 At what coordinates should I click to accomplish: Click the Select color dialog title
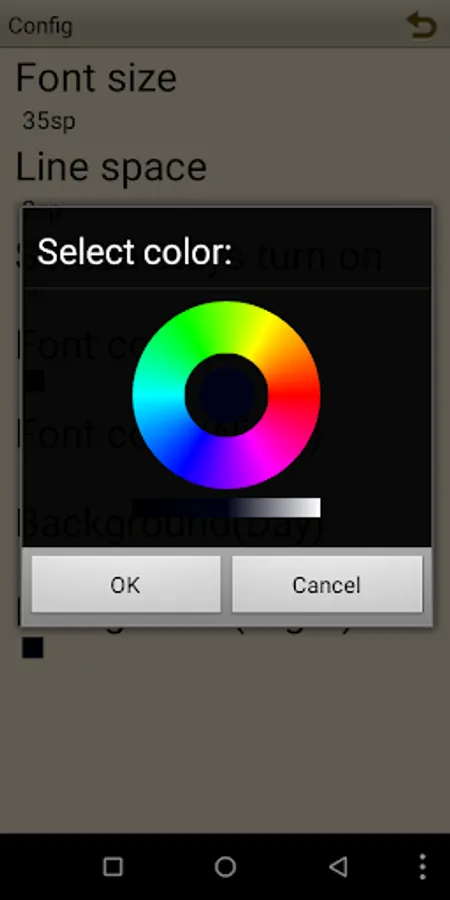click(134, 252)
